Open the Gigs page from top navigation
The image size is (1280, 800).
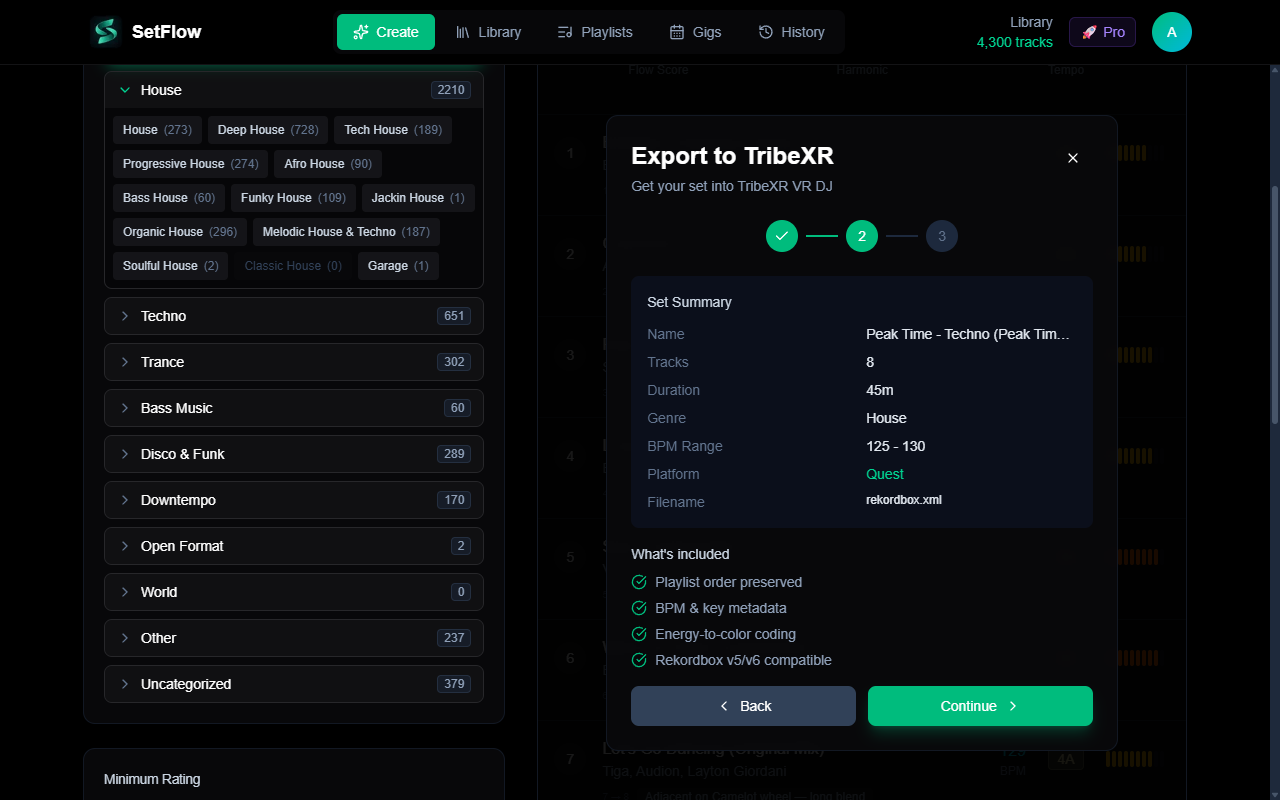click(695, 31)
